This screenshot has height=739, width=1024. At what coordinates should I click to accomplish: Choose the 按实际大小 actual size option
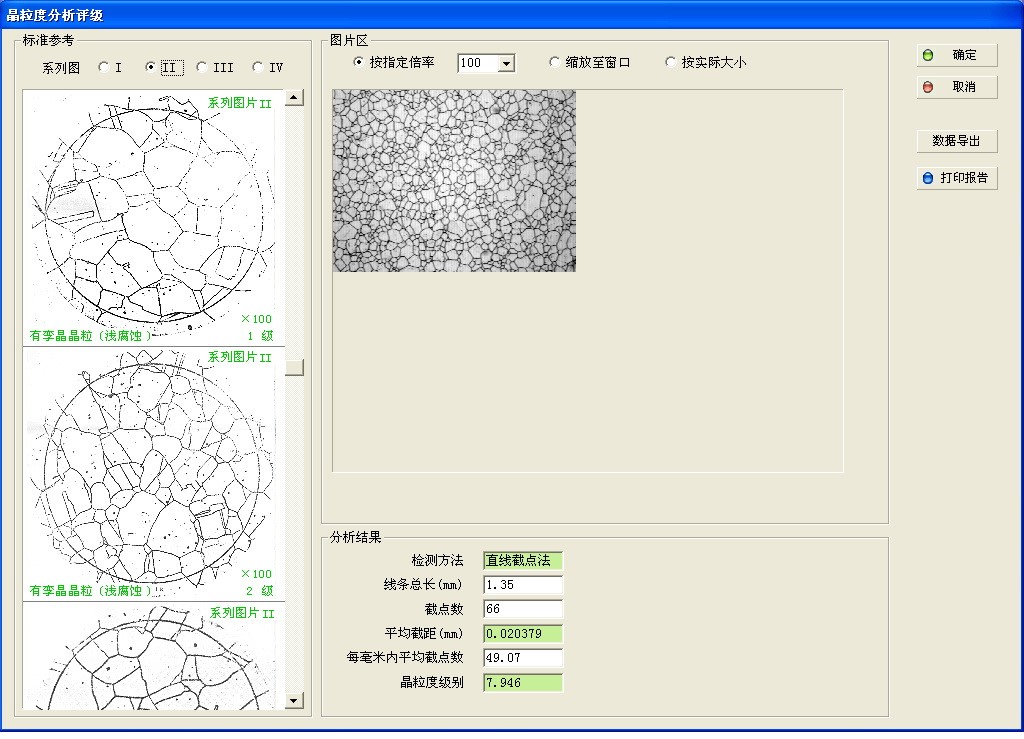coord(672,63)
